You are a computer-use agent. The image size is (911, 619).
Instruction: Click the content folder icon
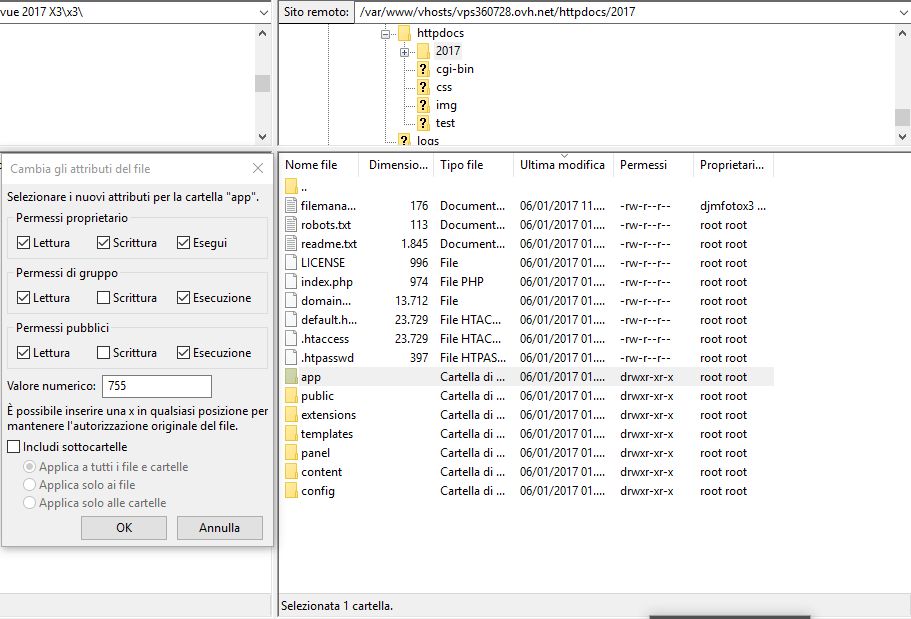click(291, 472)
